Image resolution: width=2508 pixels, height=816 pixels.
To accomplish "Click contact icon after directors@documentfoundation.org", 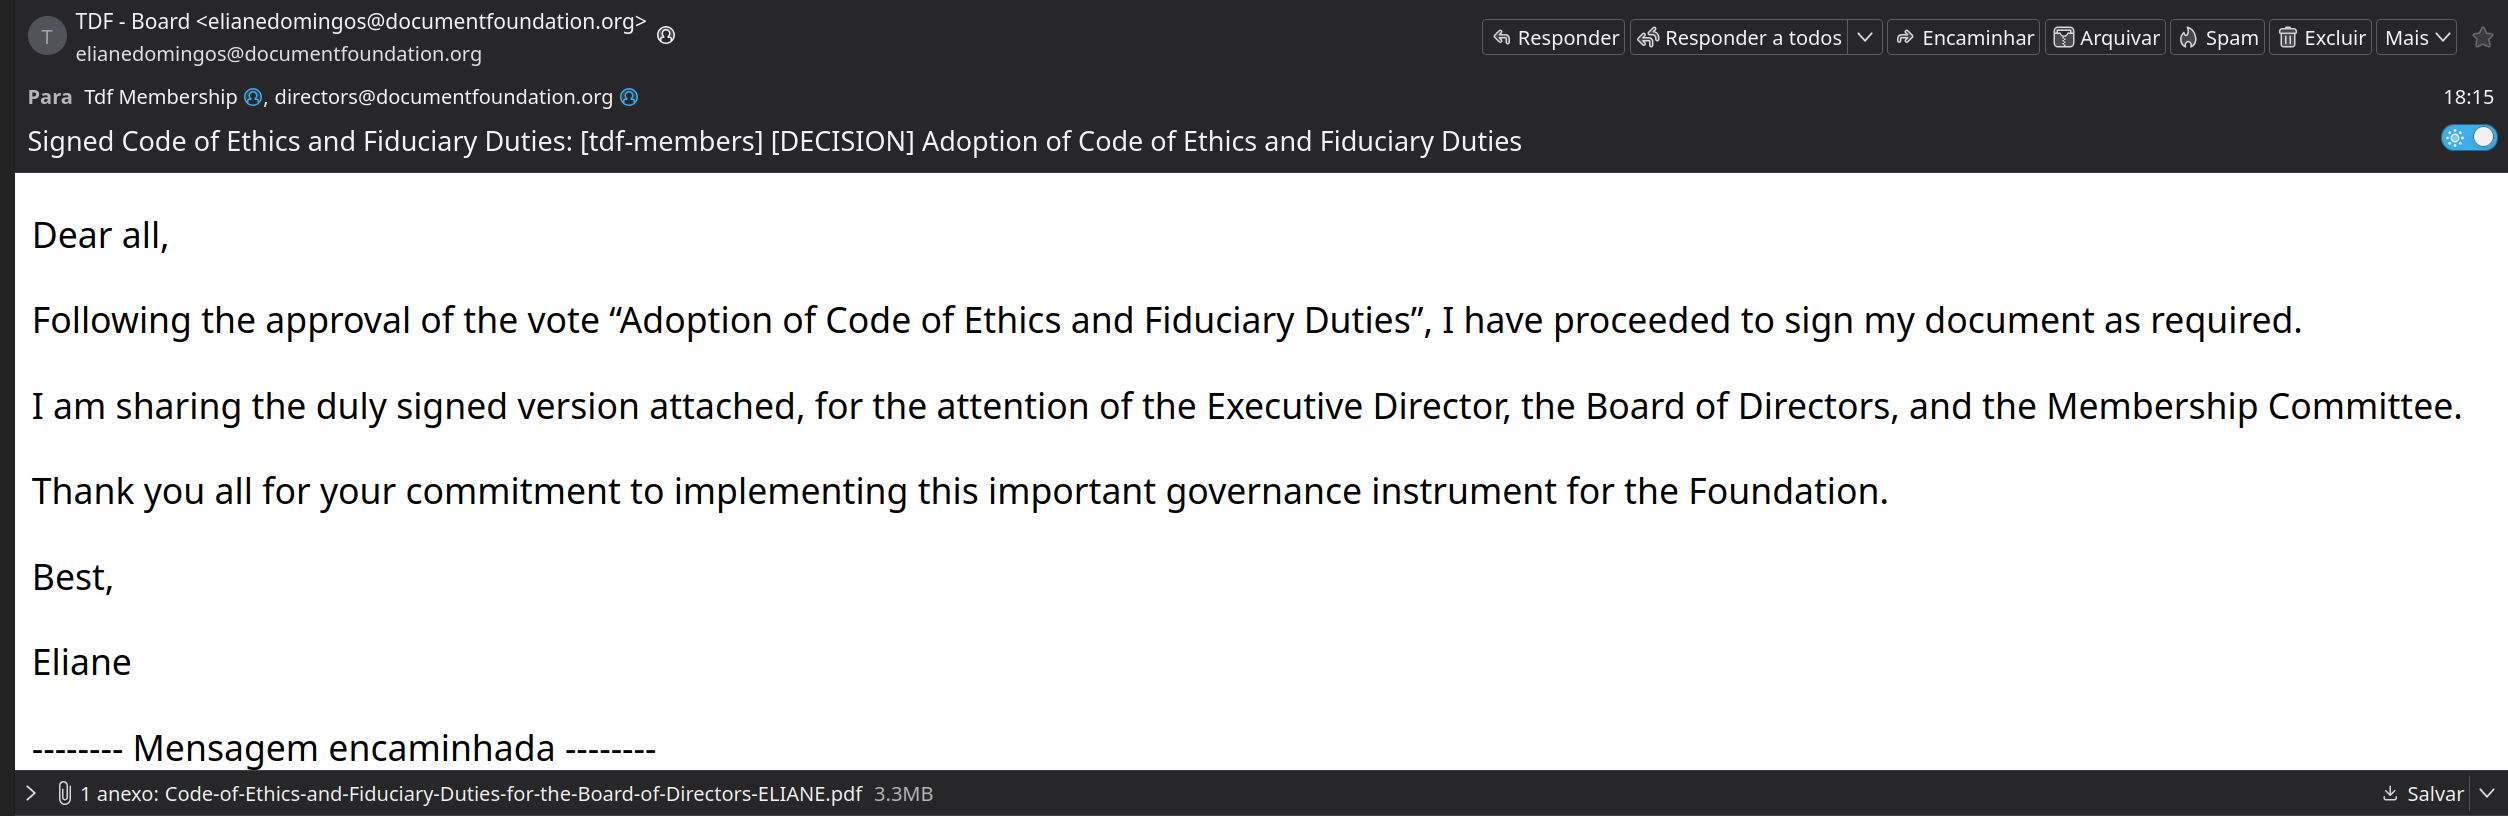I will click(629, 97).
